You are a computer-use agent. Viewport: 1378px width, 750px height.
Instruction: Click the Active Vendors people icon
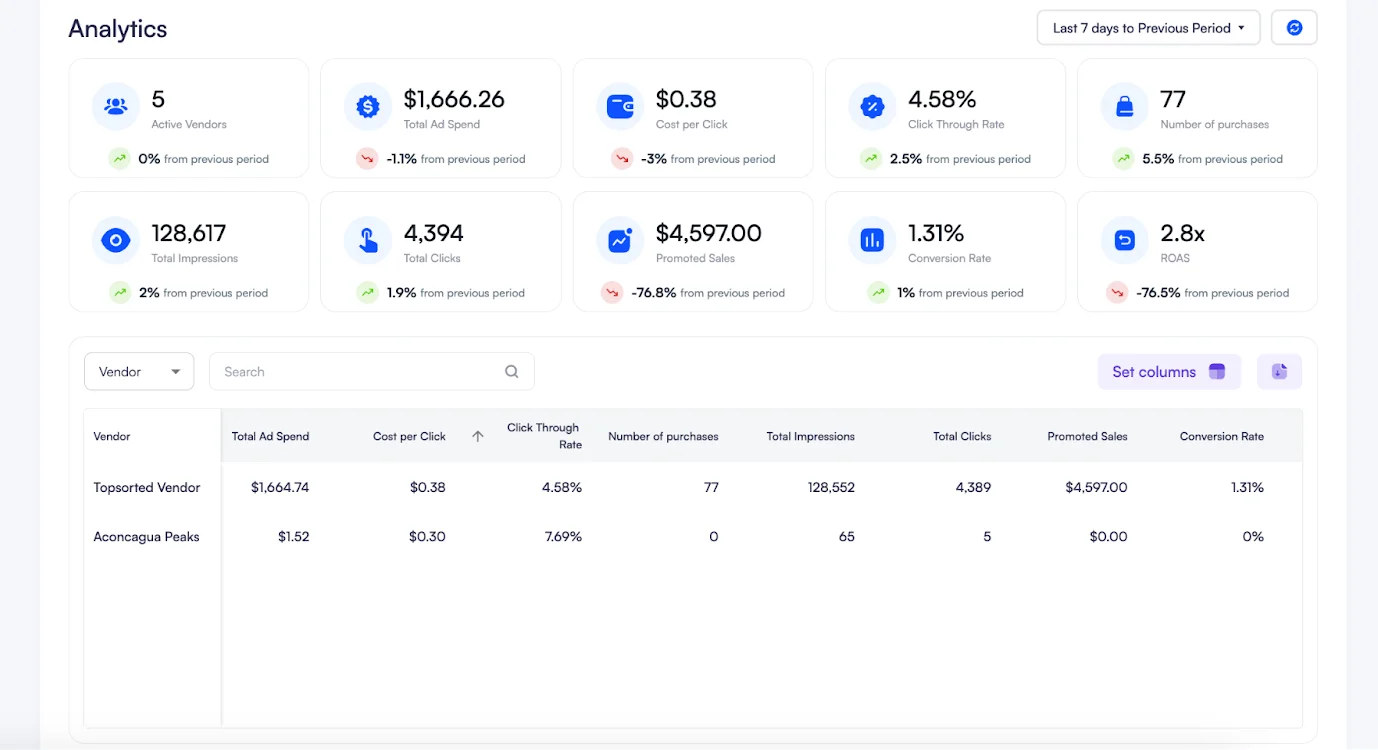[x=114, y=105]
